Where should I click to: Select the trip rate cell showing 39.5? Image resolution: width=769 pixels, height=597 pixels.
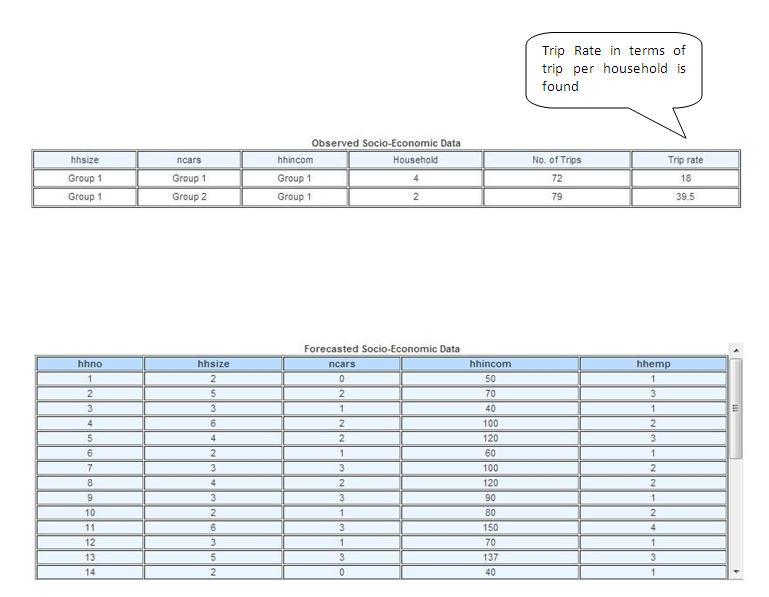point(685,197)
